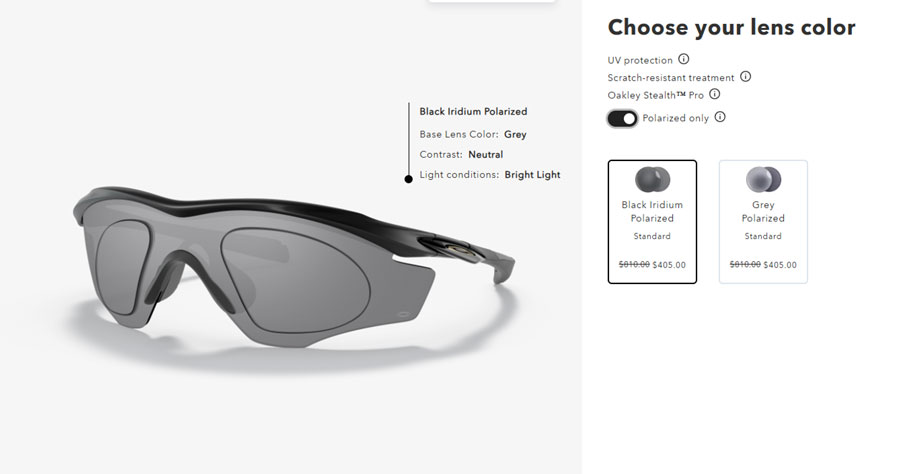Click the Black Iridium lens color swatch
The image size is (900, 474).
(x=652, y=180)
